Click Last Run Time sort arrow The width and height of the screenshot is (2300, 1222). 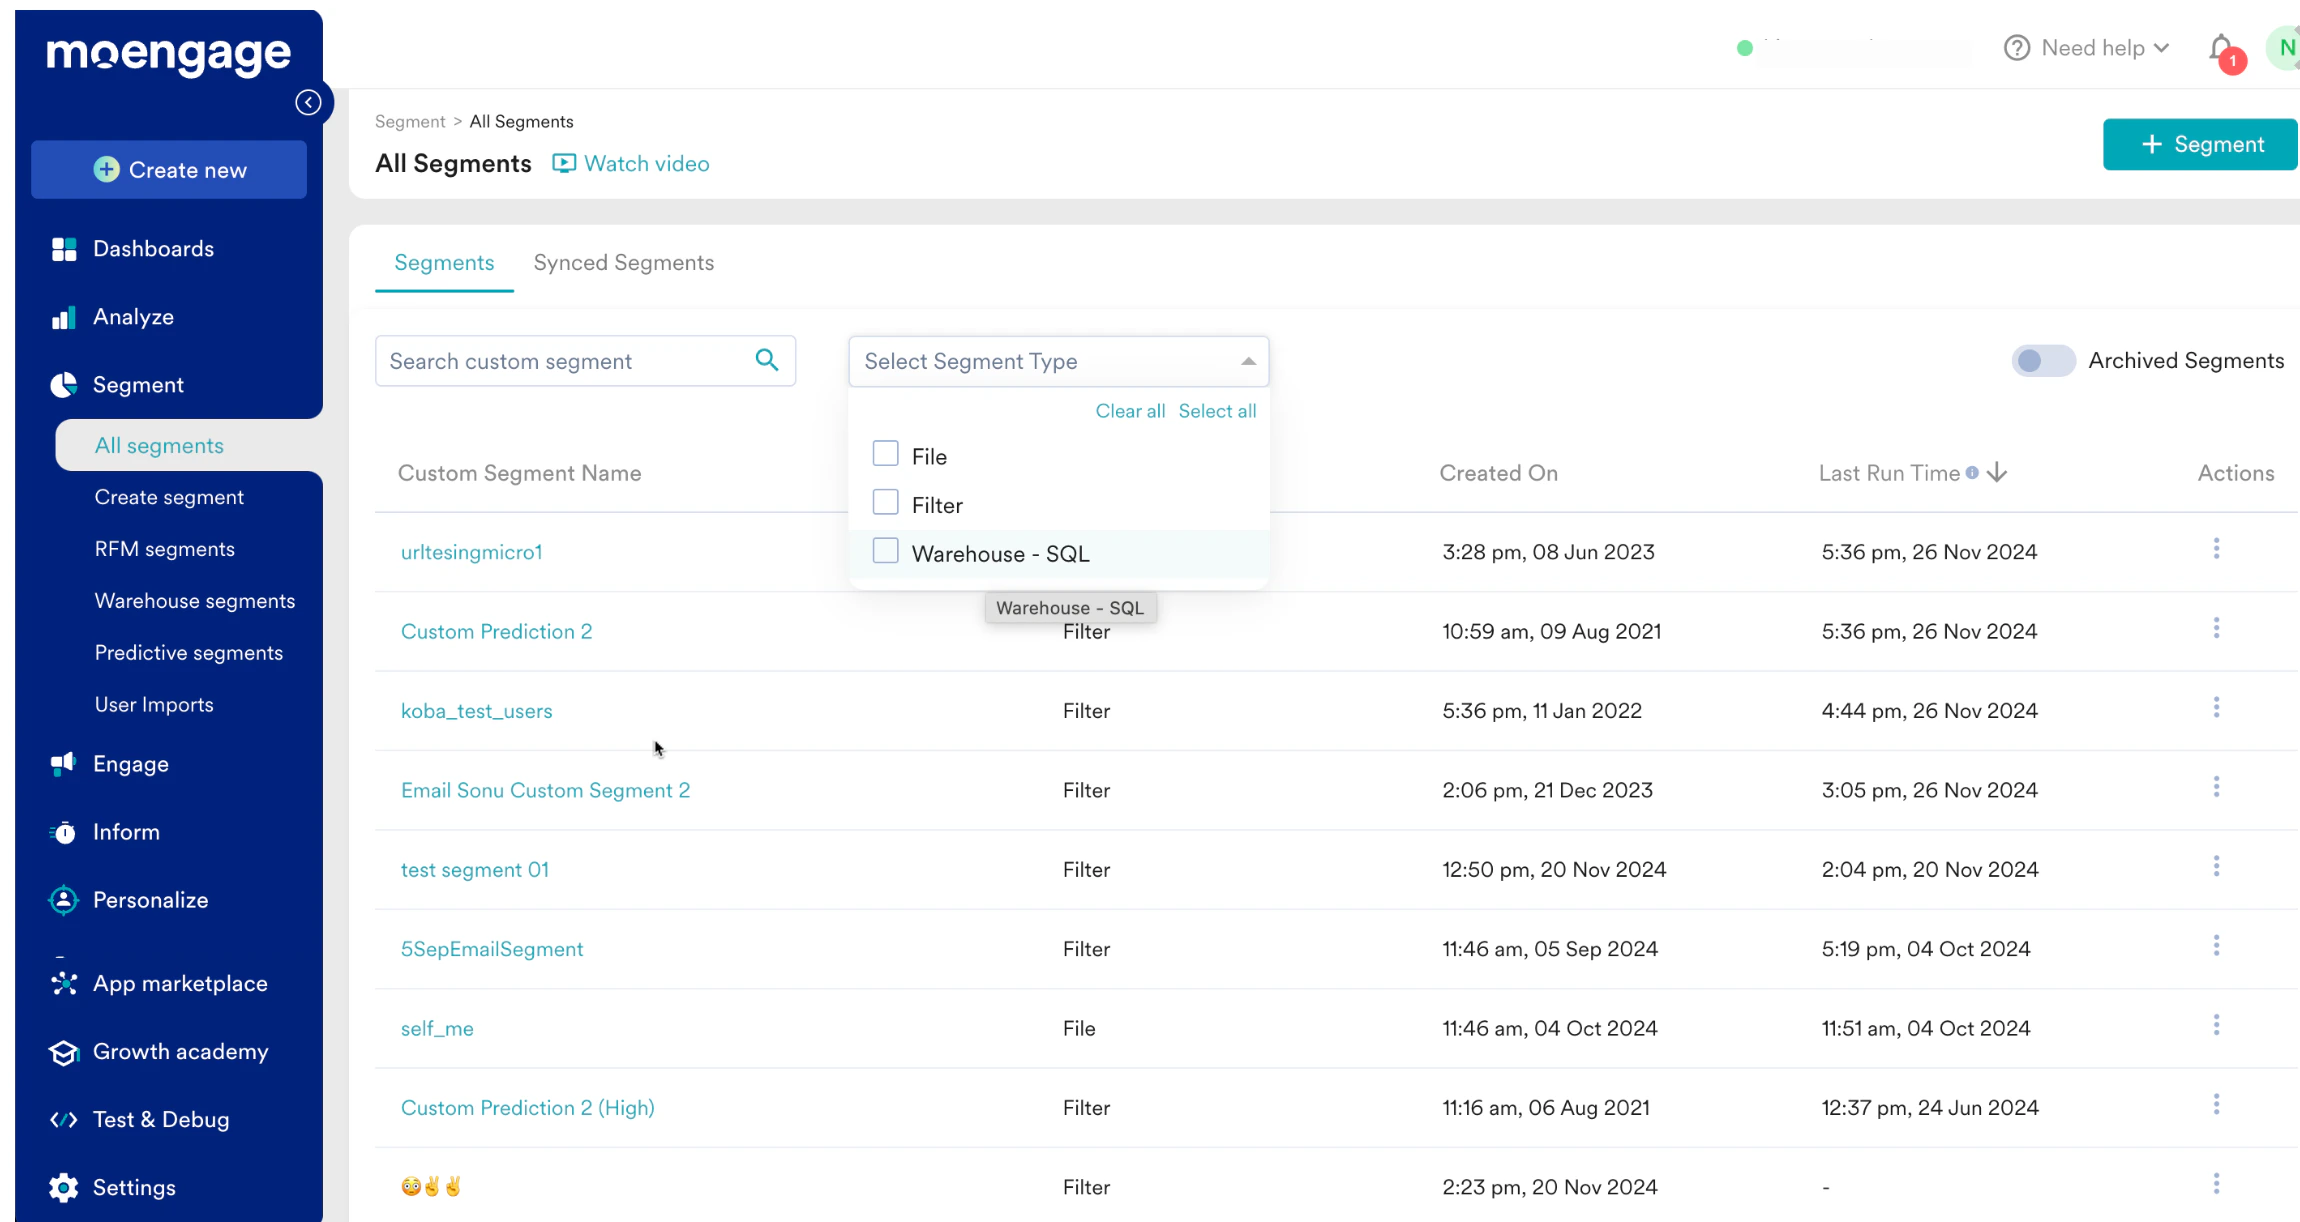click(x=1997, y=473)
